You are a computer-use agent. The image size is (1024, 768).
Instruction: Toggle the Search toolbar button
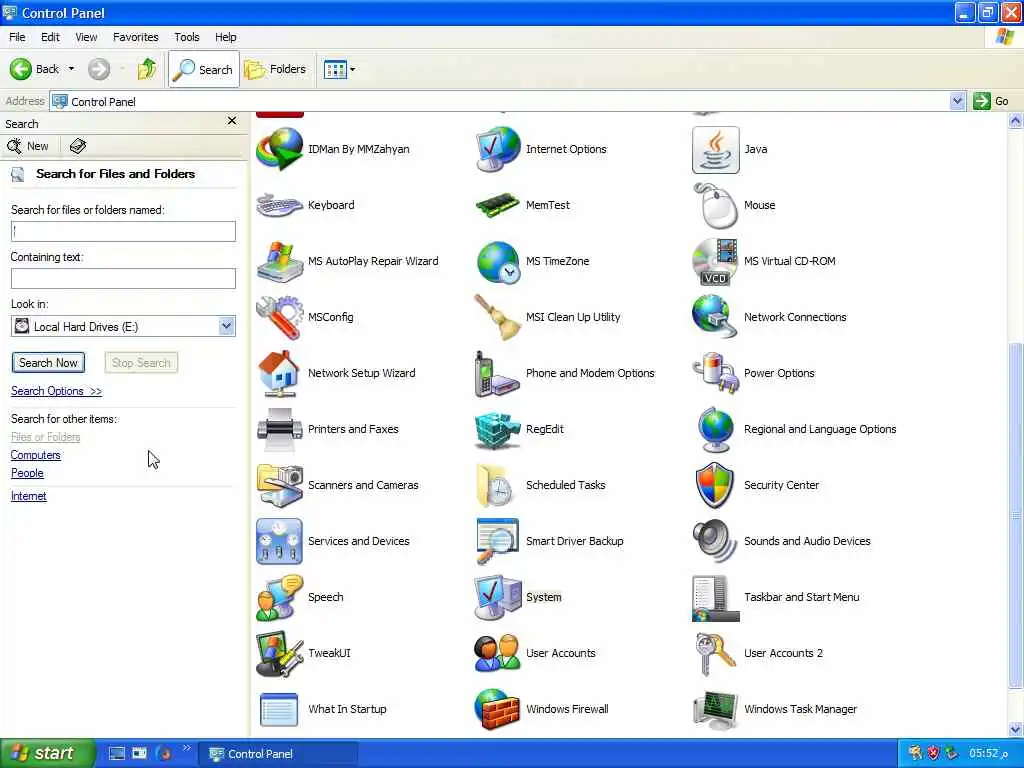click(204, 69)
